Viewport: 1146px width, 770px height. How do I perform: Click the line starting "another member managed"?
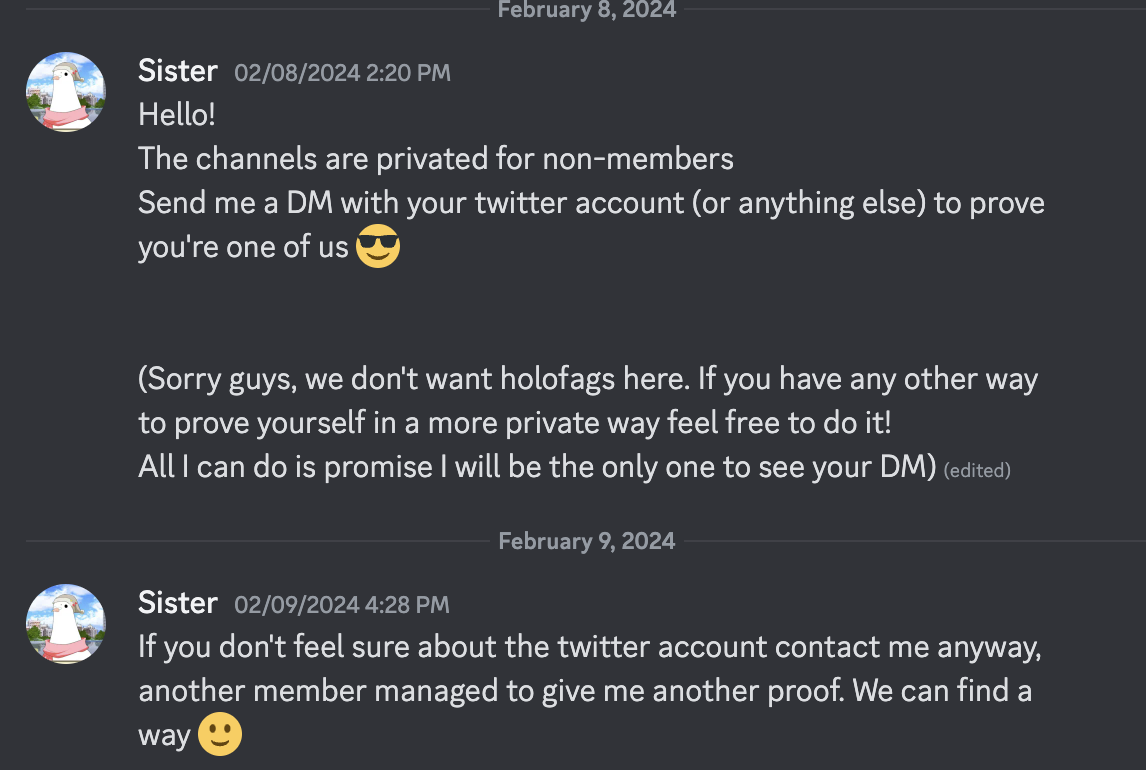point(585,691)
